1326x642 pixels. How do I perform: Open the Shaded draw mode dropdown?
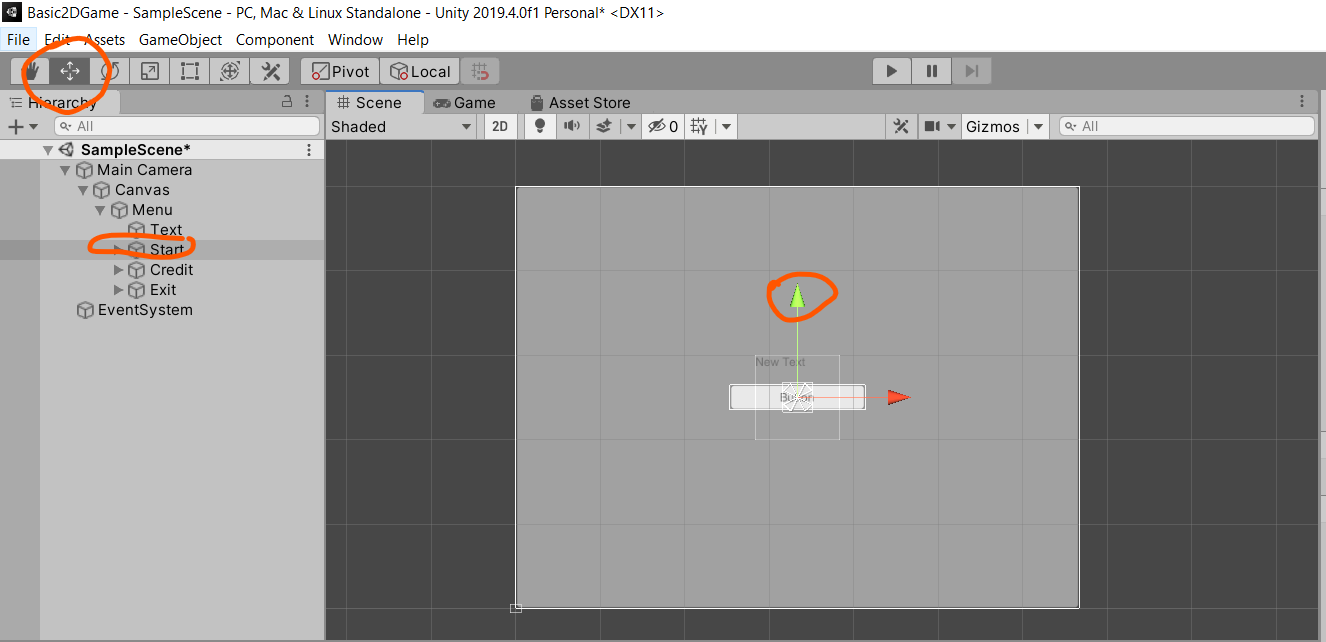pos(400,126)
